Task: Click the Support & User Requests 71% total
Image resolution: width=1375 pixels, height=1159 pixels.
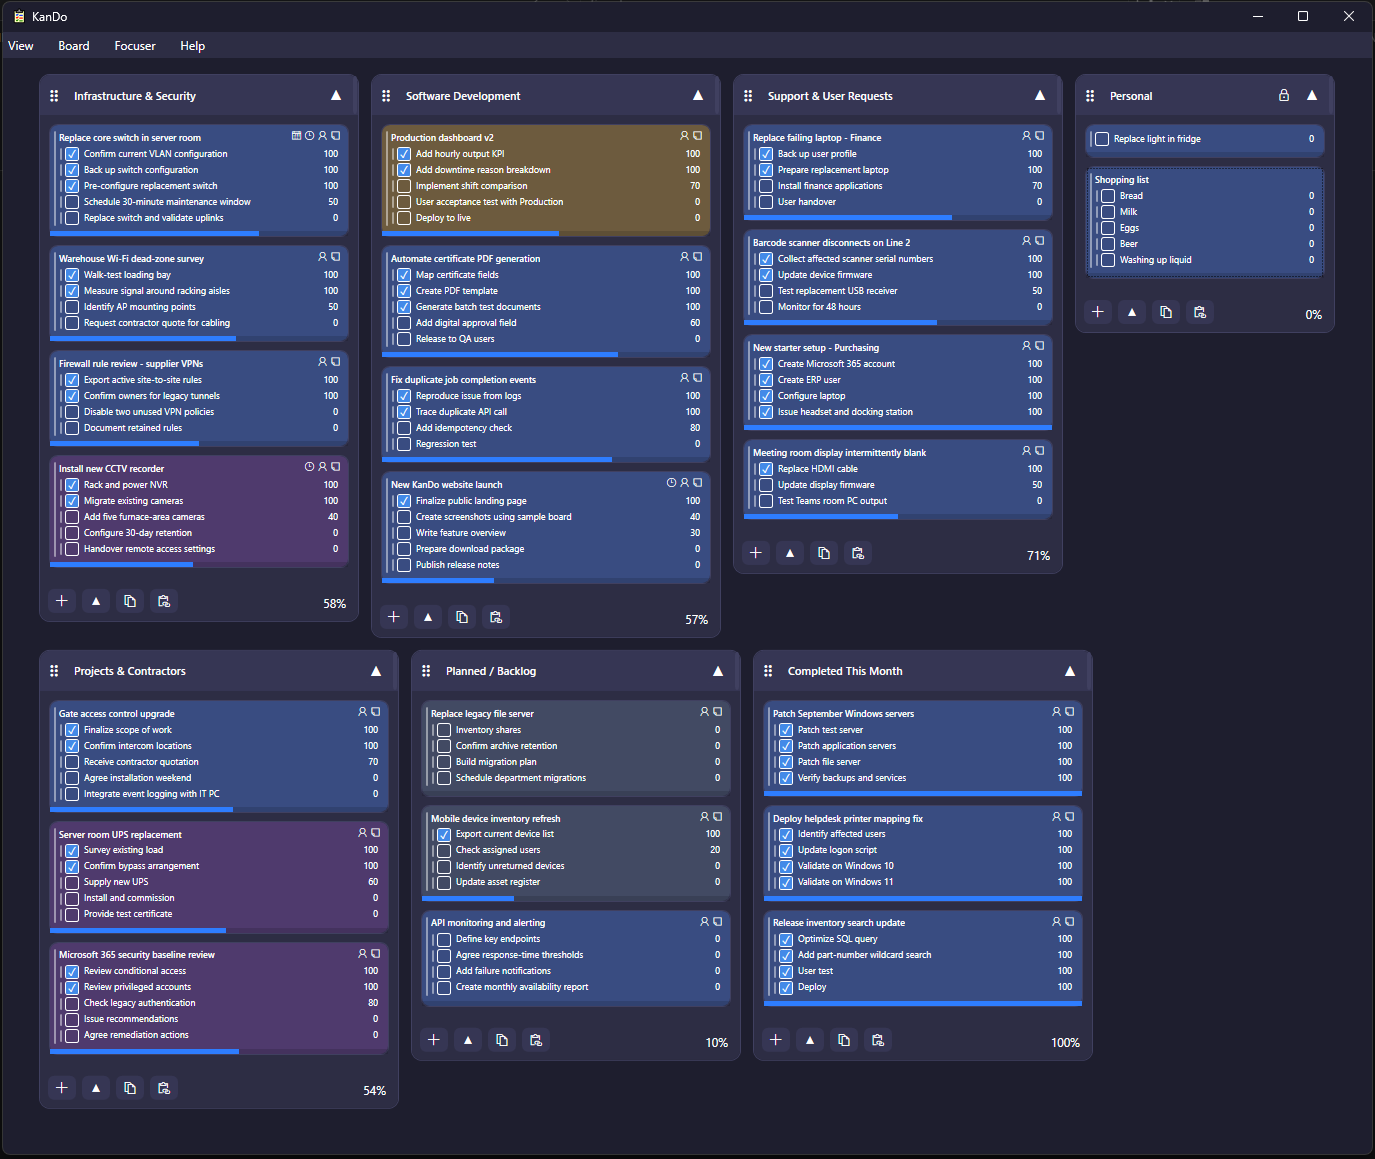Action: coord(1038,556)
